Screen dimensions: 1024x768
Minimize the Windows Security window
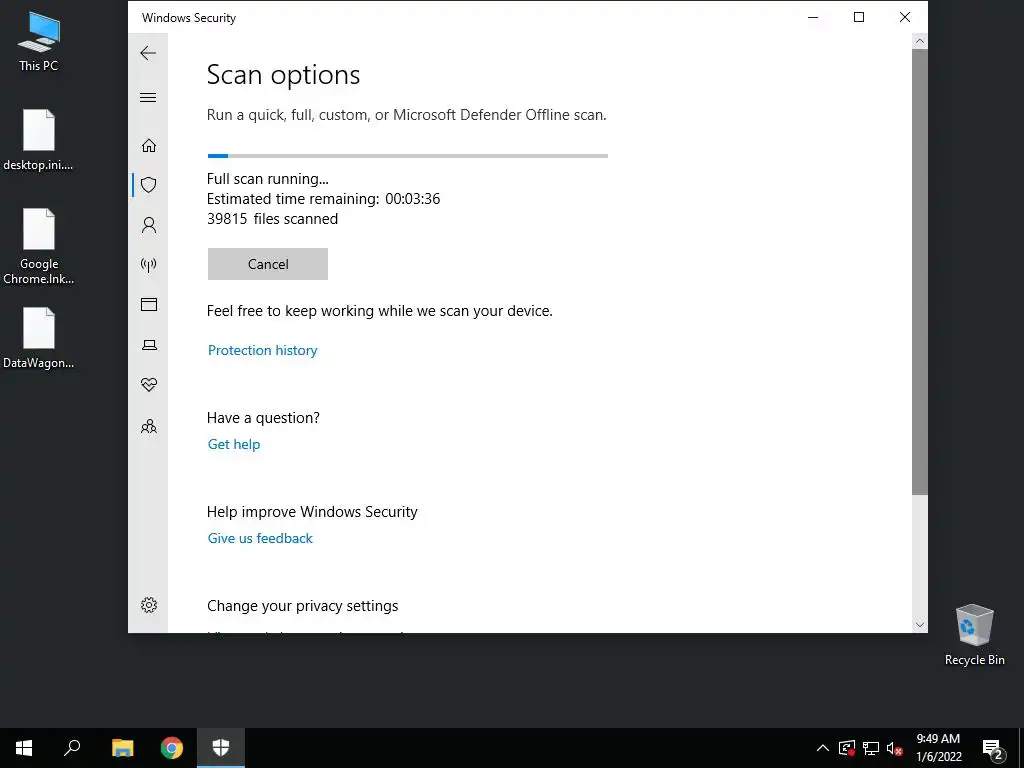813,17
